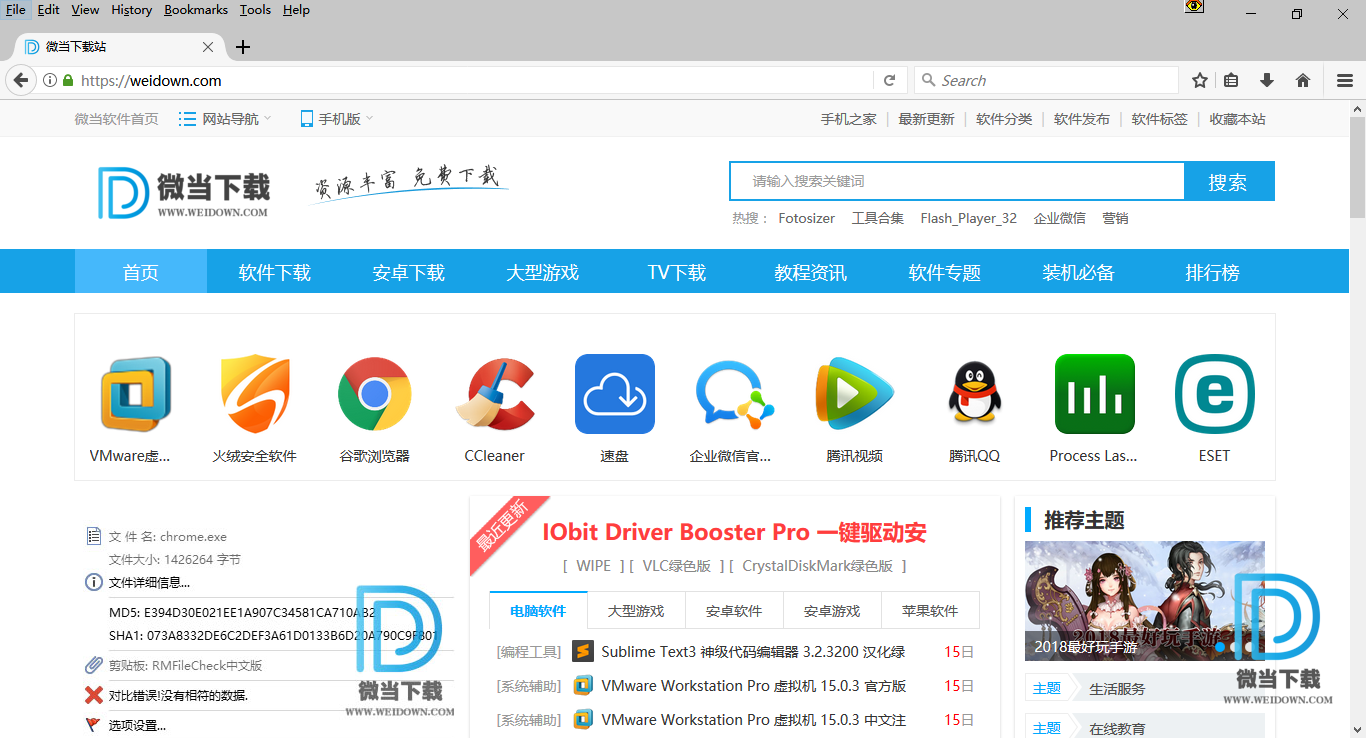Image resolution: width=1366 pixels, height=738 pixels.
Task: Open the 2018最好玩手游 banner thumbnail
Action: click(1145, 600)
